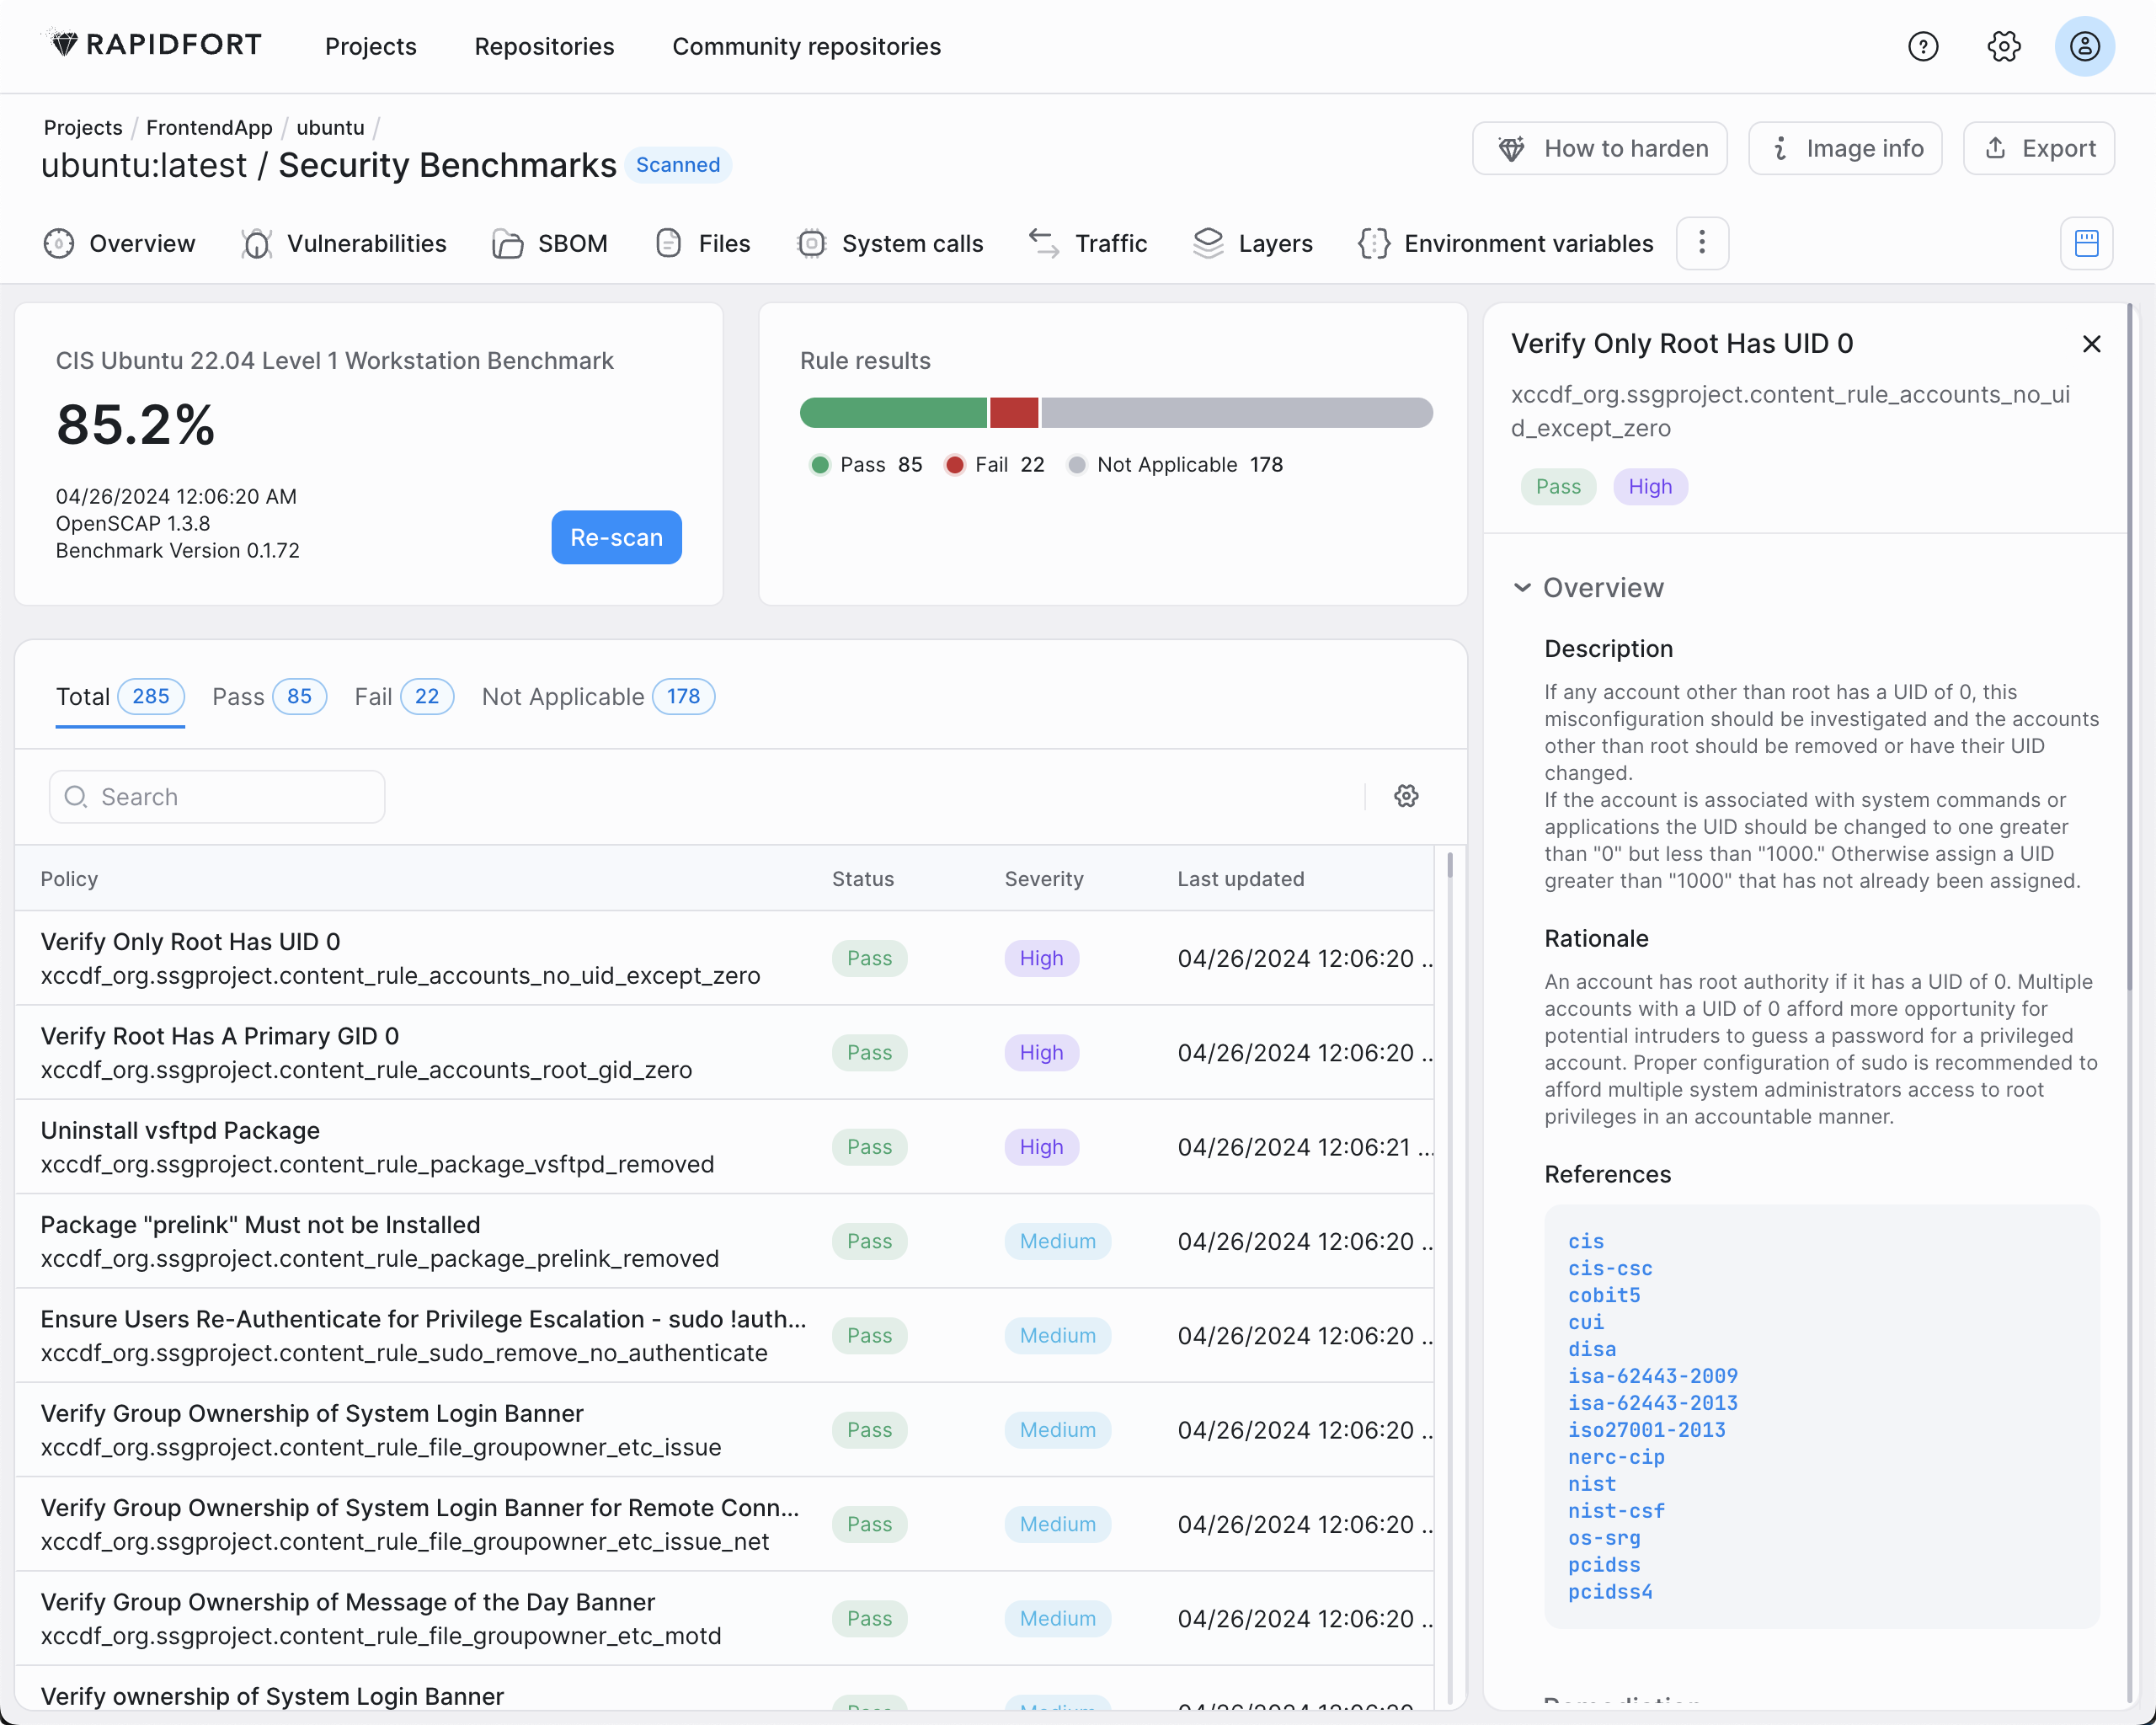This screenshot has height=1725, width=2156.
Task: Switch to the Not Applicable 178 tab
Action: 598,697
